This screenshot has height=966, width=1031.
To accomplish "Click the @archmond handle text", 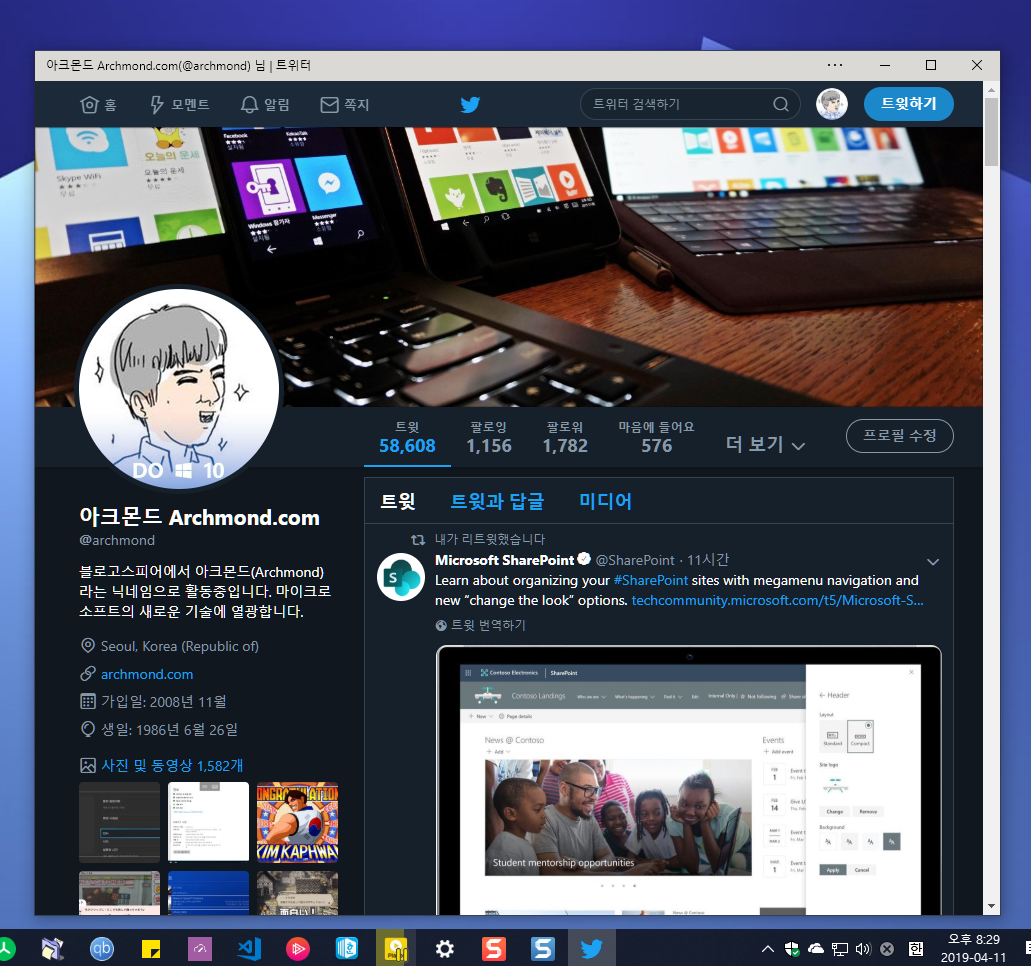I will click(x=117, y=540).
